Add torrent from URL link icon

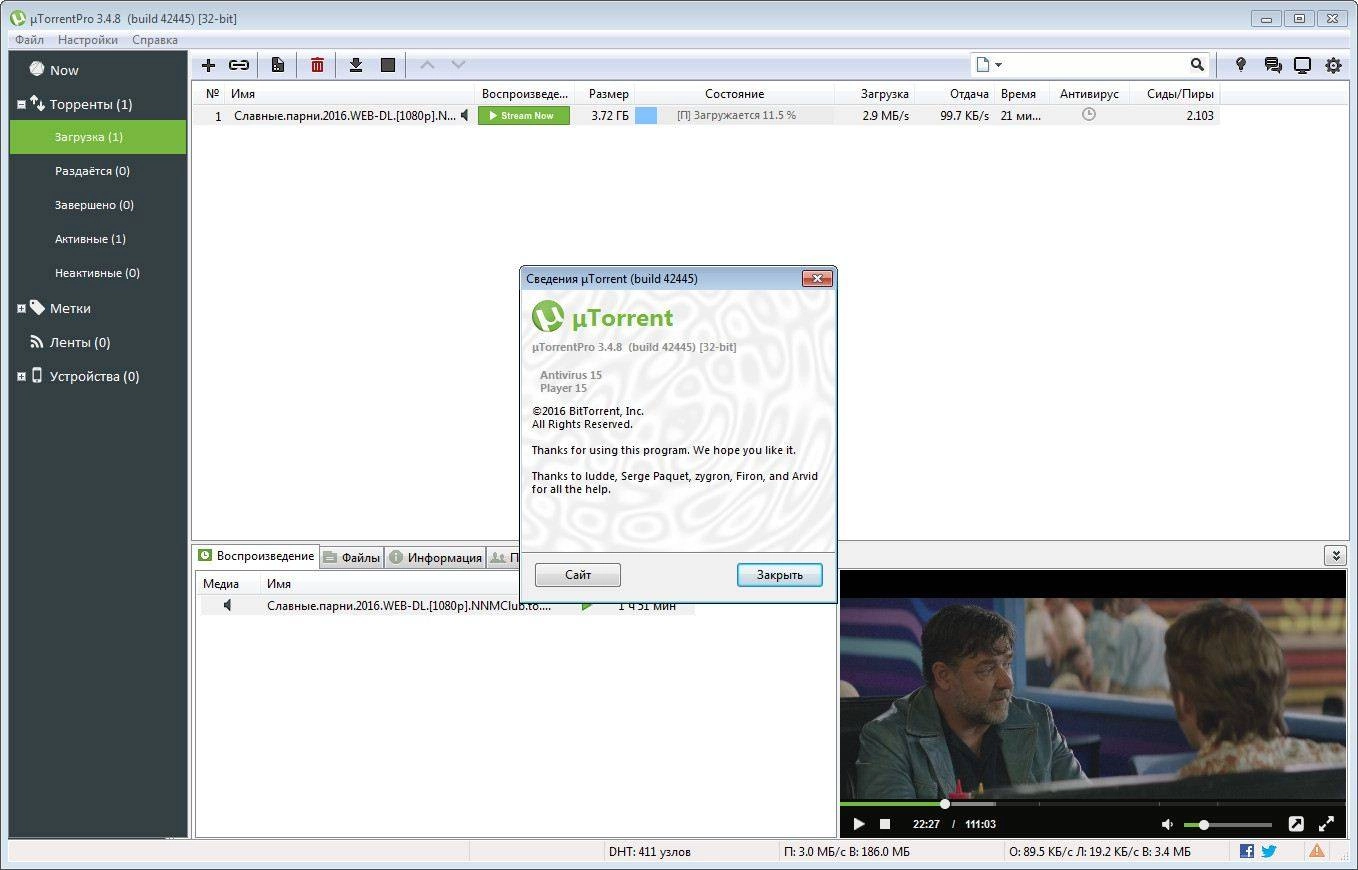pyautogui.click(x=239, y=65)
